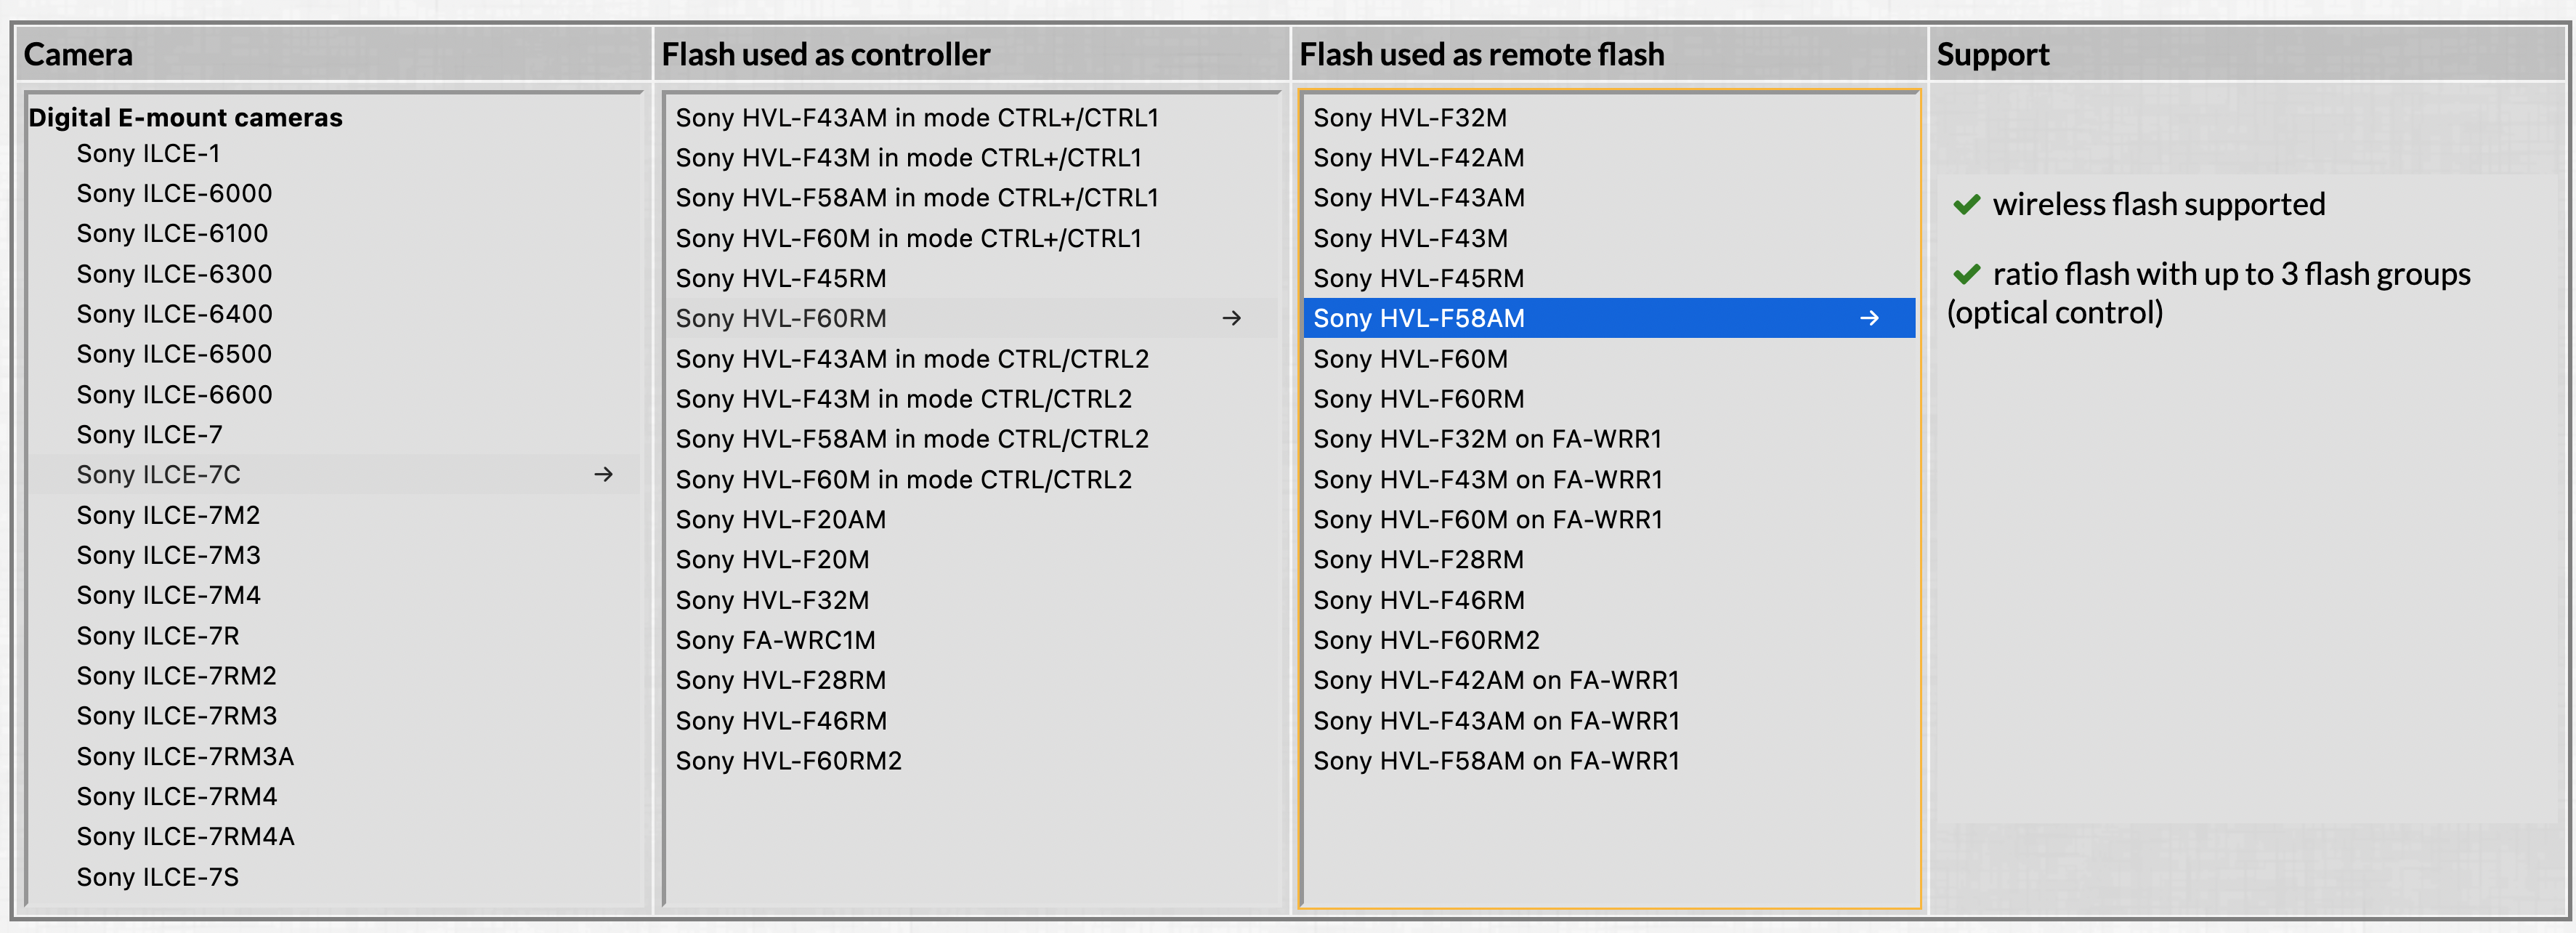This screenshot has width=2576, height=933.
Task: Select Sony HVL-F58AM on FA-WRR1
Action: click(1495, 761)
